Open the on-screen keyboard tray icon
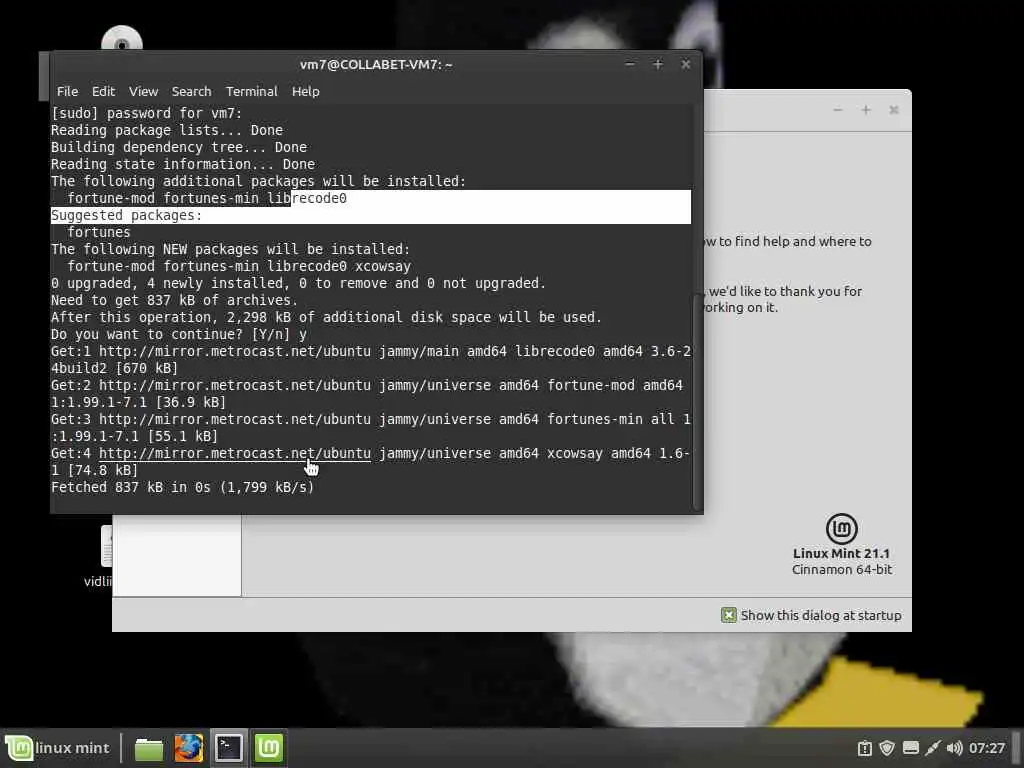The image size is (1024, 768). (910, 748)
